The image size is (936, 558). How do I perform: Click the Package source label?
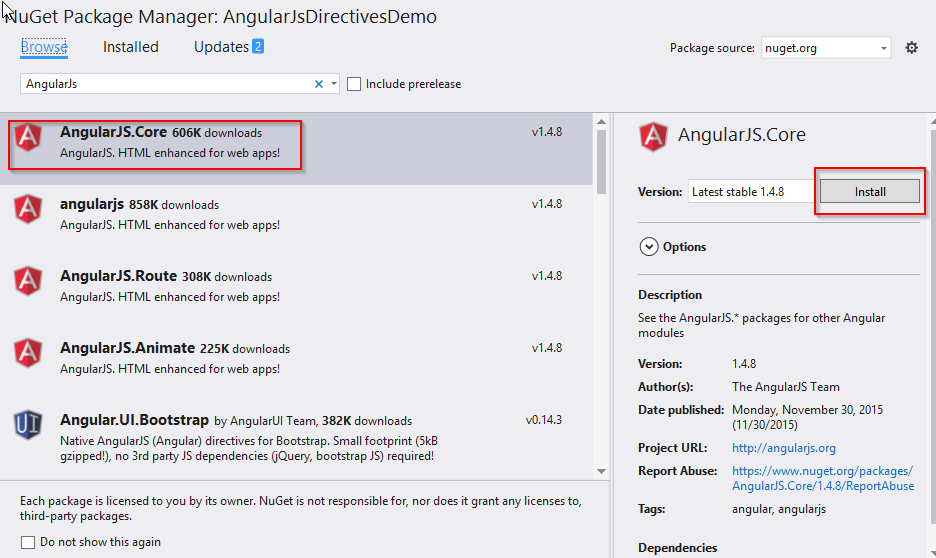712,48
